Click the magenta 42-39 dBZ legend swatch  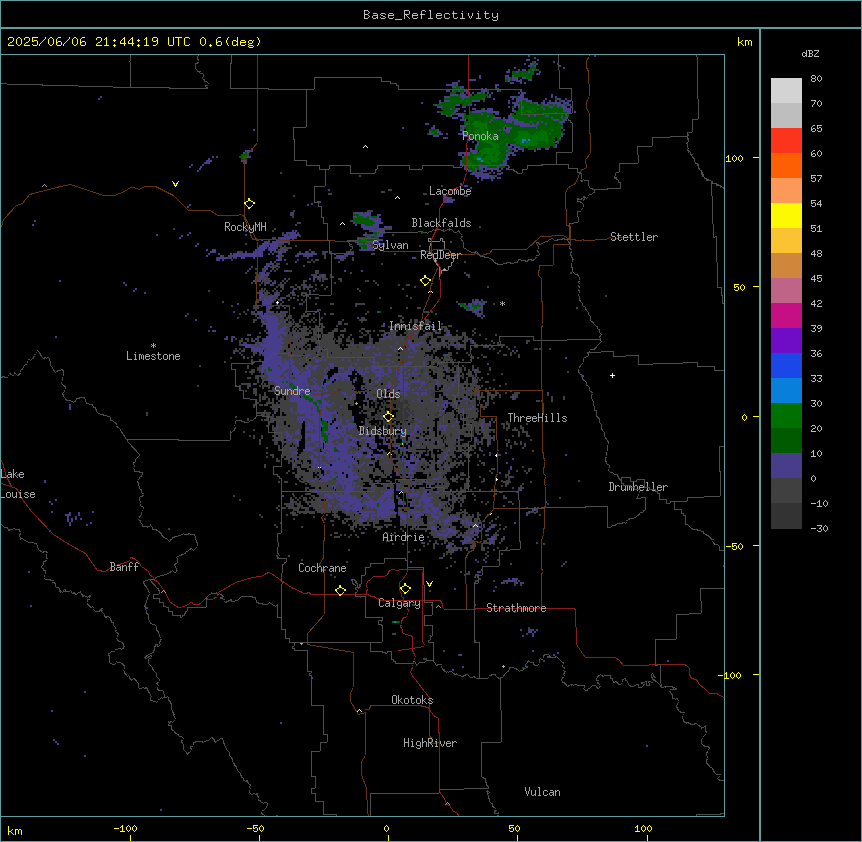click(x=786, y=315)
